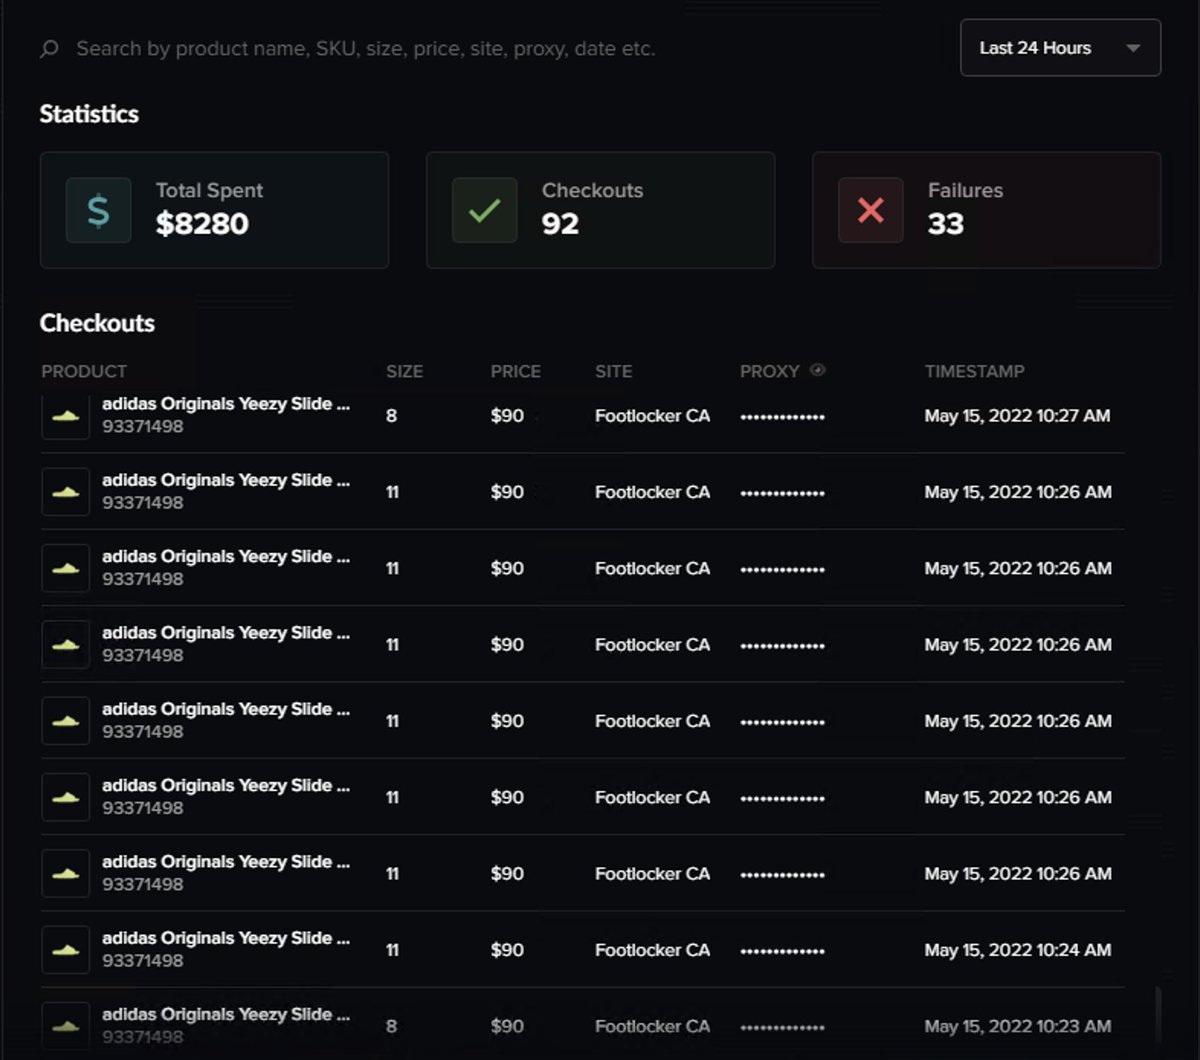Sort by the SITE column header

(x=613, y=371)
